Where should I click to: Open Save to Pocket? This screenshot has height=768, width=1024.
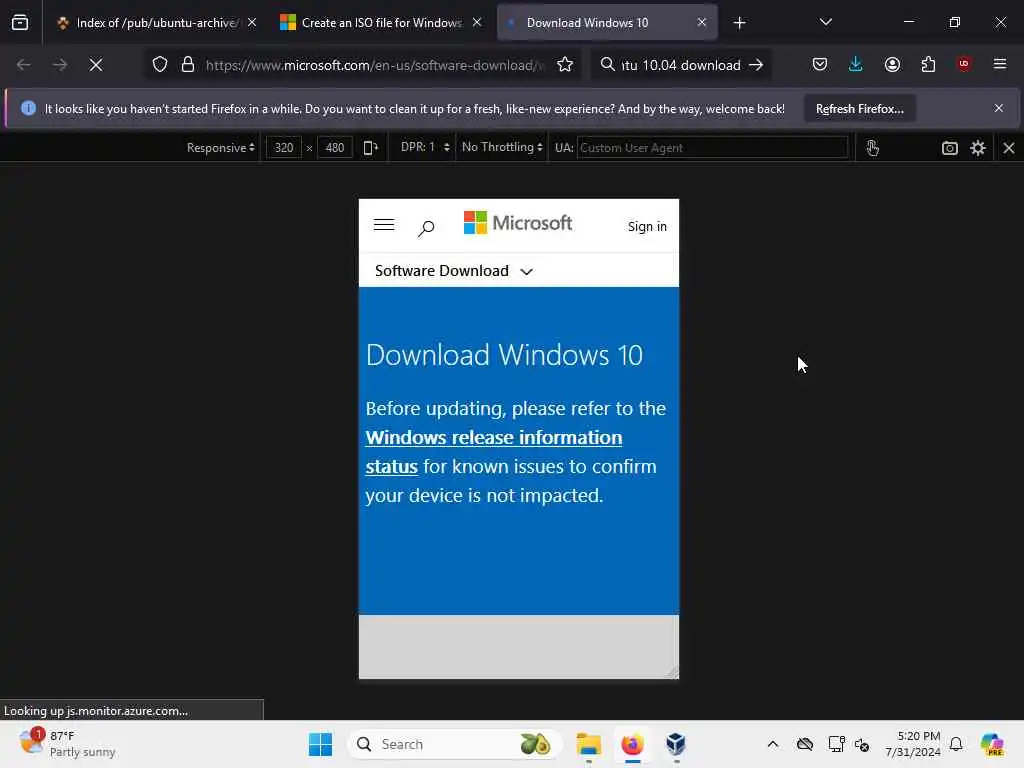(820, 64)
